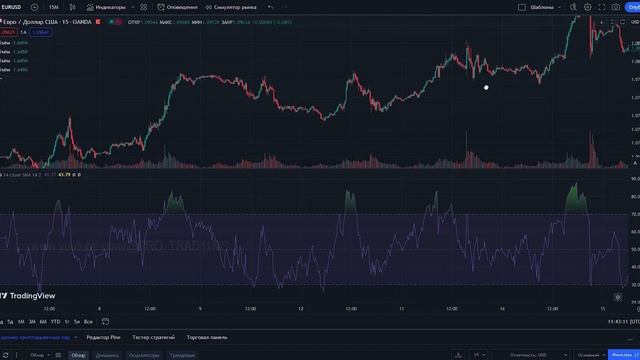
Task: Open the USD currency selector on price axis
Action: 635,22
